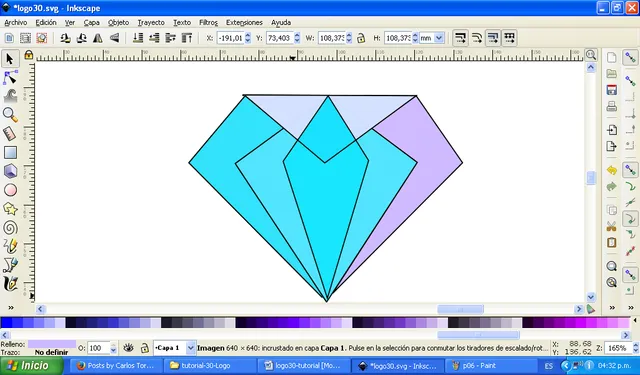Toggle move patterns with object
The image size is (640, 375).
pyautogui.click(x=509, y=38)
